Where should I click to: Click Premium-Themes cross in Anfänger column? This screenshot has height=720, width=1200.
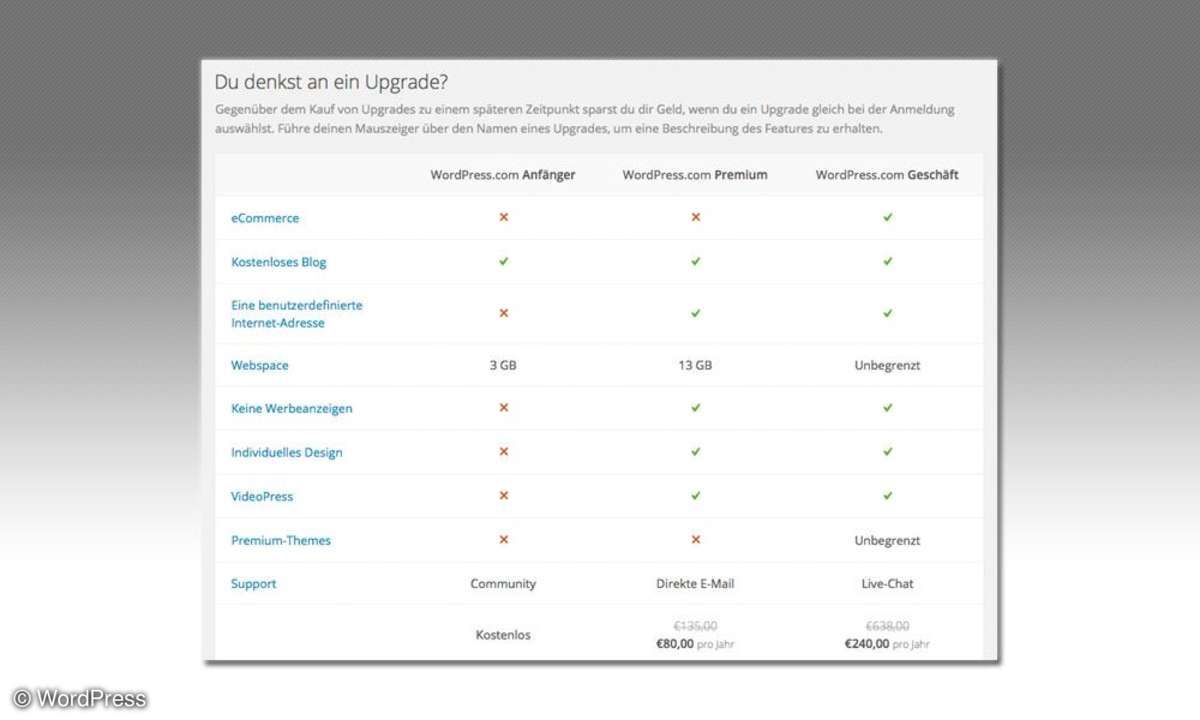(504, 540)
